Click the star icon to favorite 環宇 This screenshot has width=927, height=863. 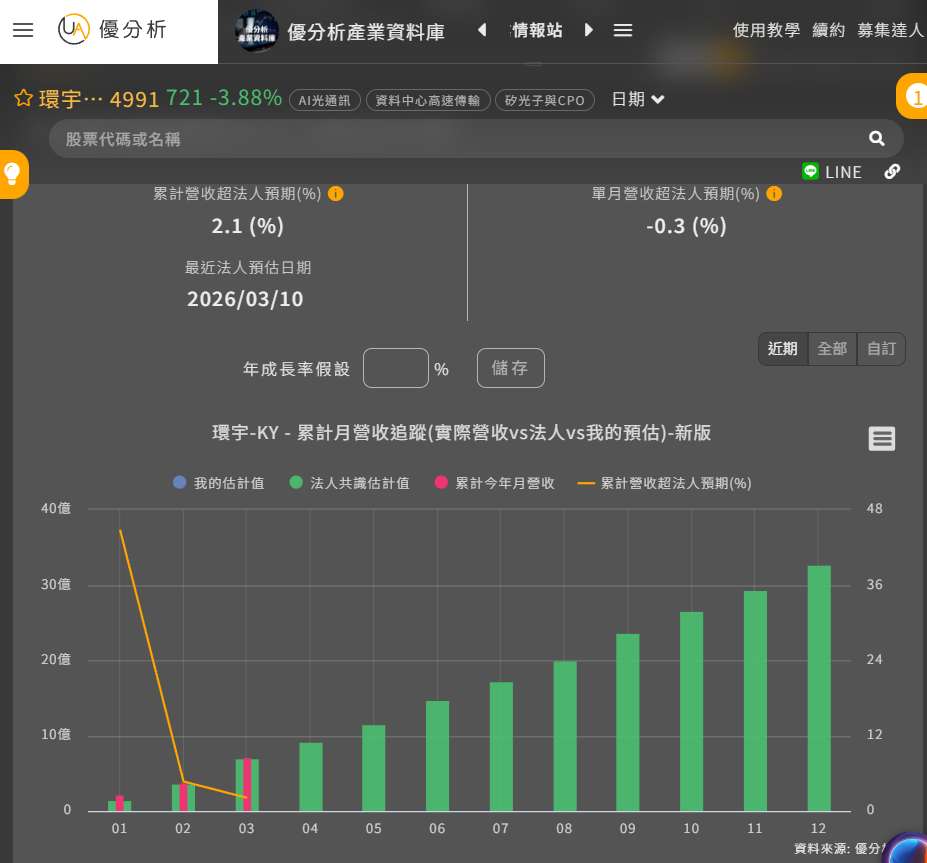pyautogui.click(x=24, y=99)
